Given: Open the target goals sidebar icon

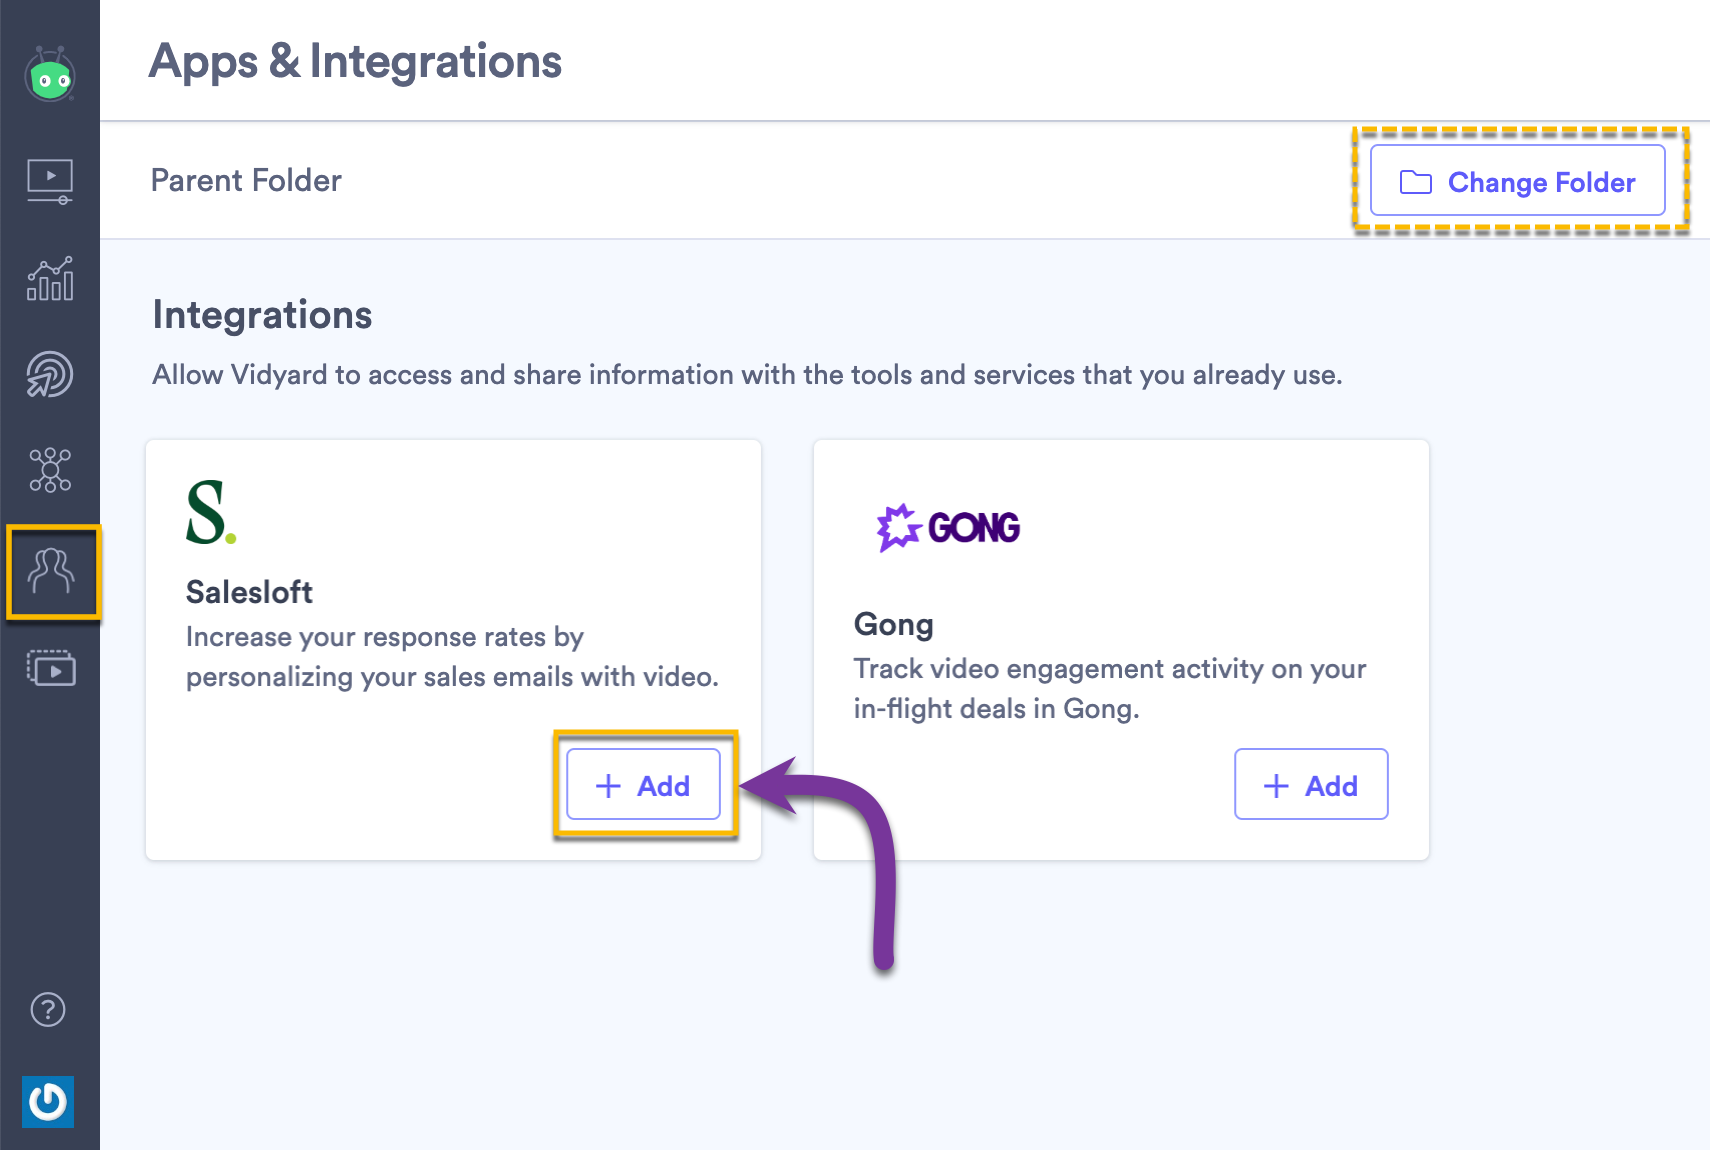Looking at the screenshot, I should 50,374.
